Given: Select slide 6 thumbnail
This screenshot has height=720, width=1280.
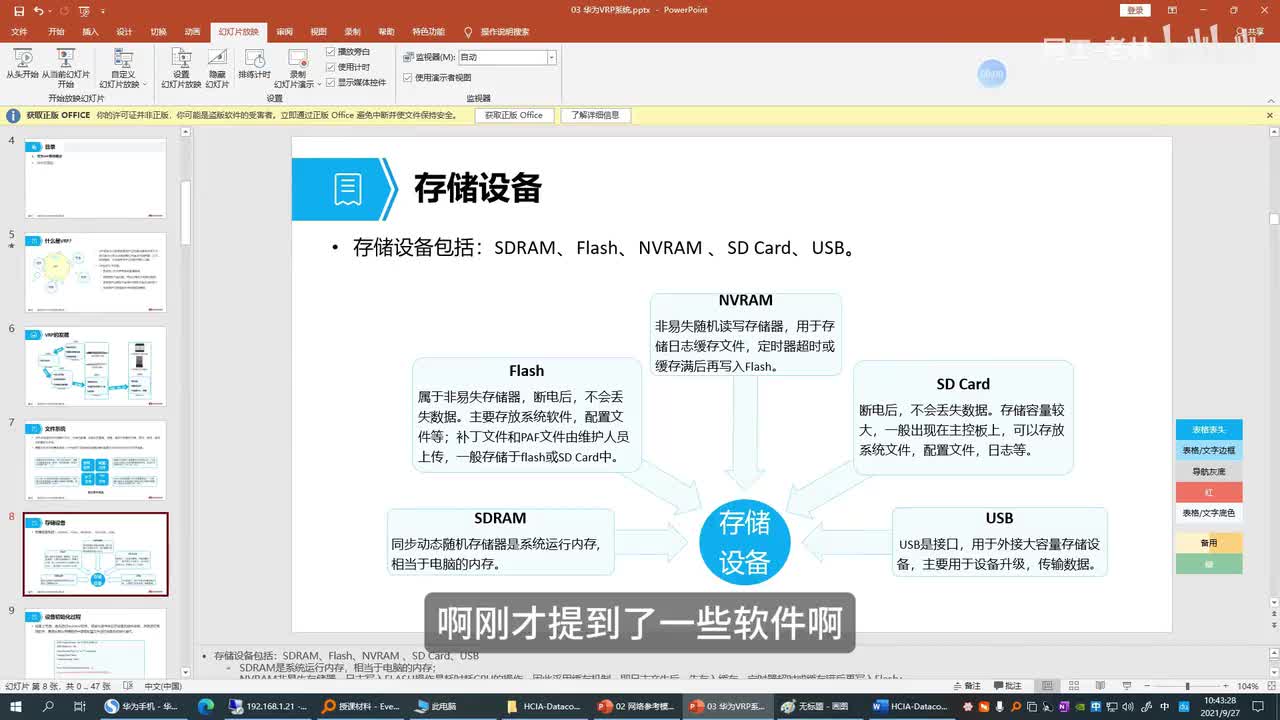Looking at the screenshot, I should pos(95,366).
